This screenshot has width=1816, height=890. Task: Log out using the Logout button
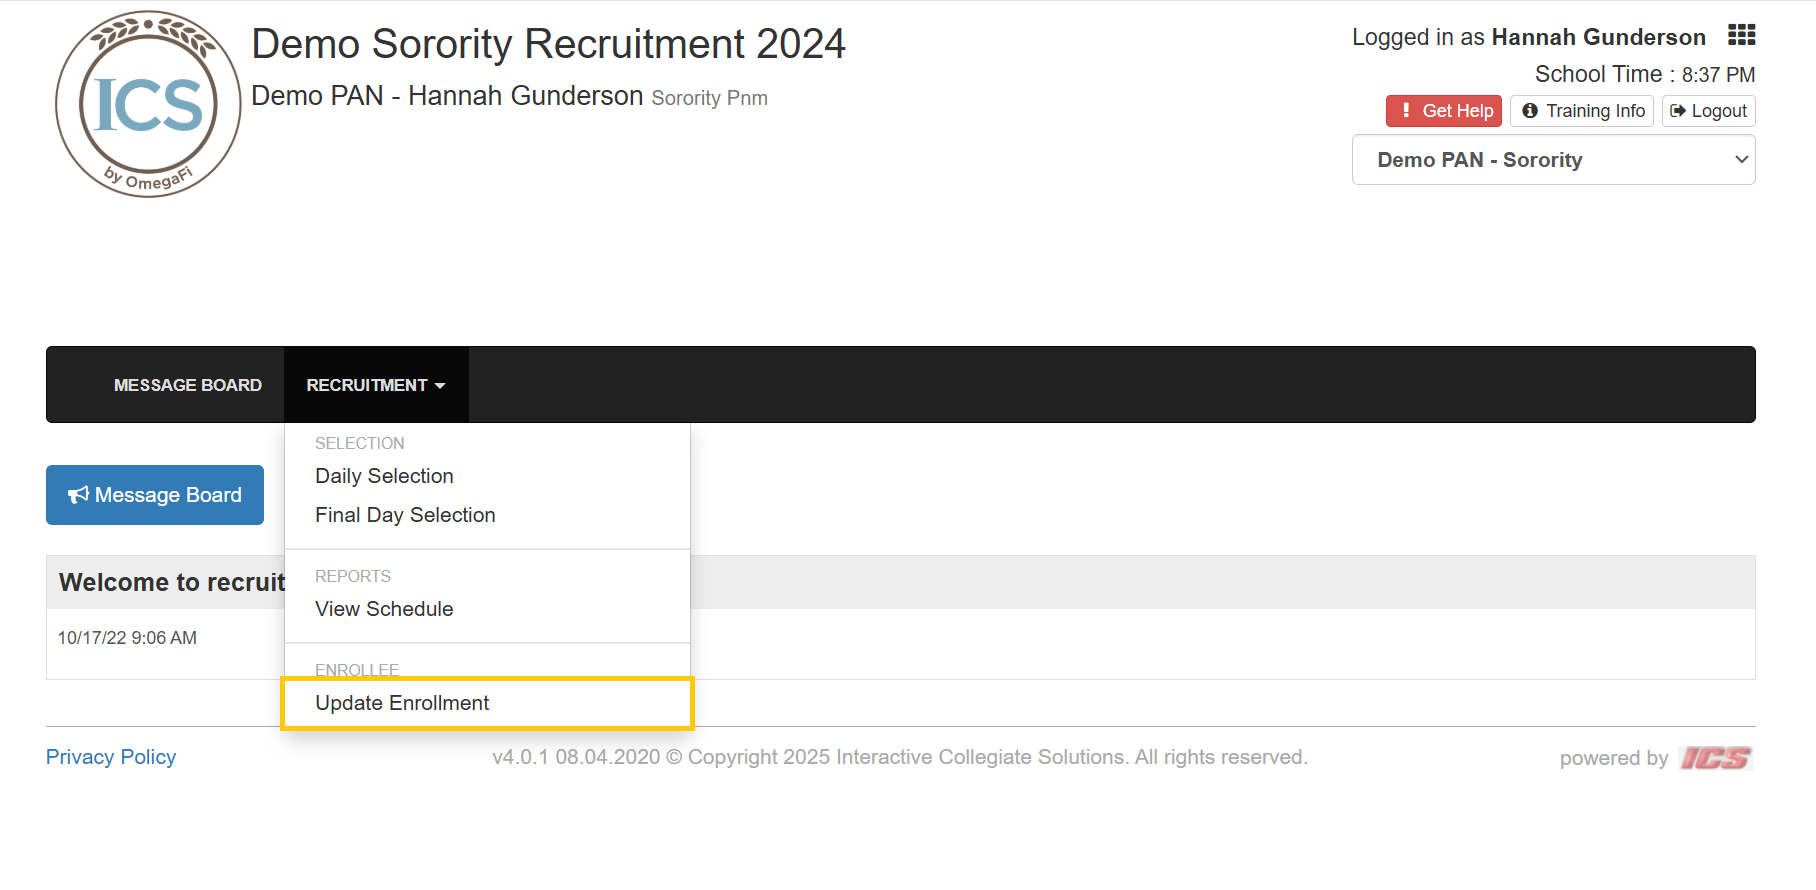[1708, 111]
